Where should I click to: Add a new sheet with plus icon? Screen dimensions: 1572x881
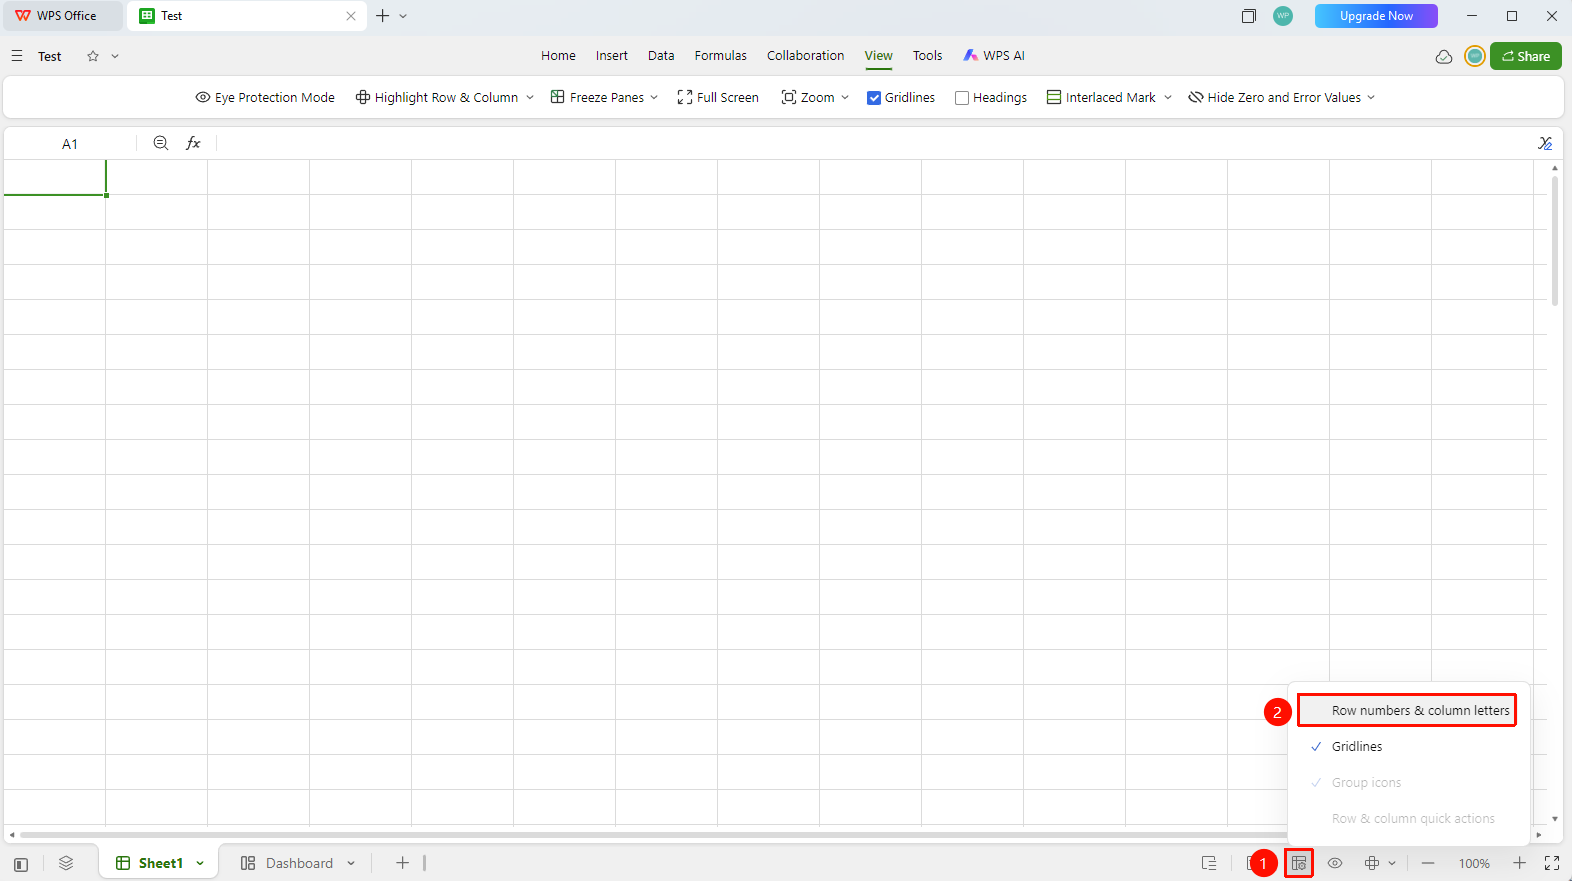coord(402,863)
